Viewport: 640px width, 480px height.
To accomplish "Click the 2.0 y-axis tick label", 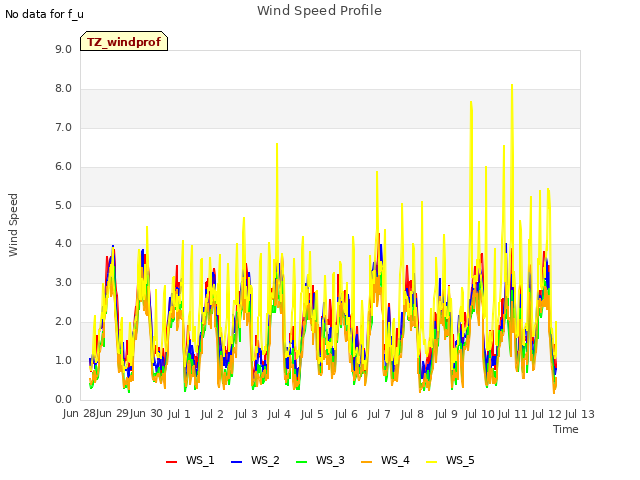I will (63, 322).
